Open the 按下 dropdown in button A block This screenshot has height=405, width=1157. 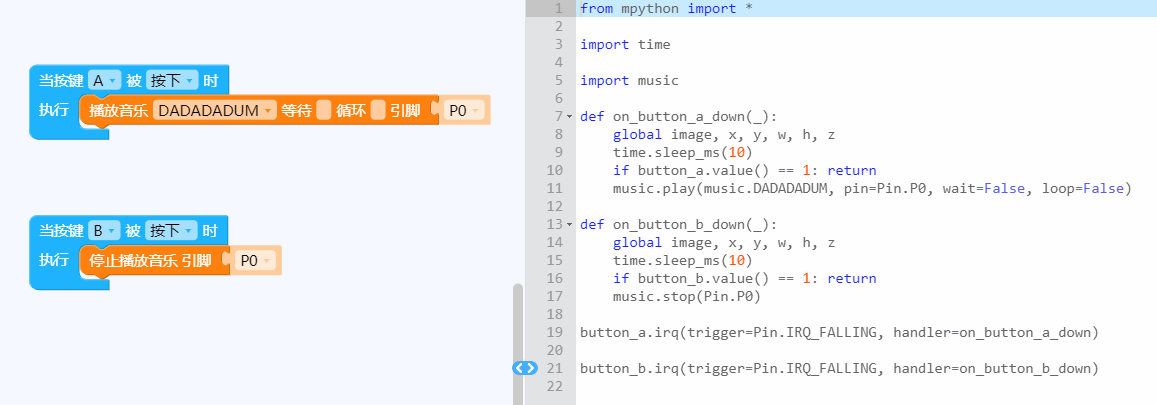[172, 80]
